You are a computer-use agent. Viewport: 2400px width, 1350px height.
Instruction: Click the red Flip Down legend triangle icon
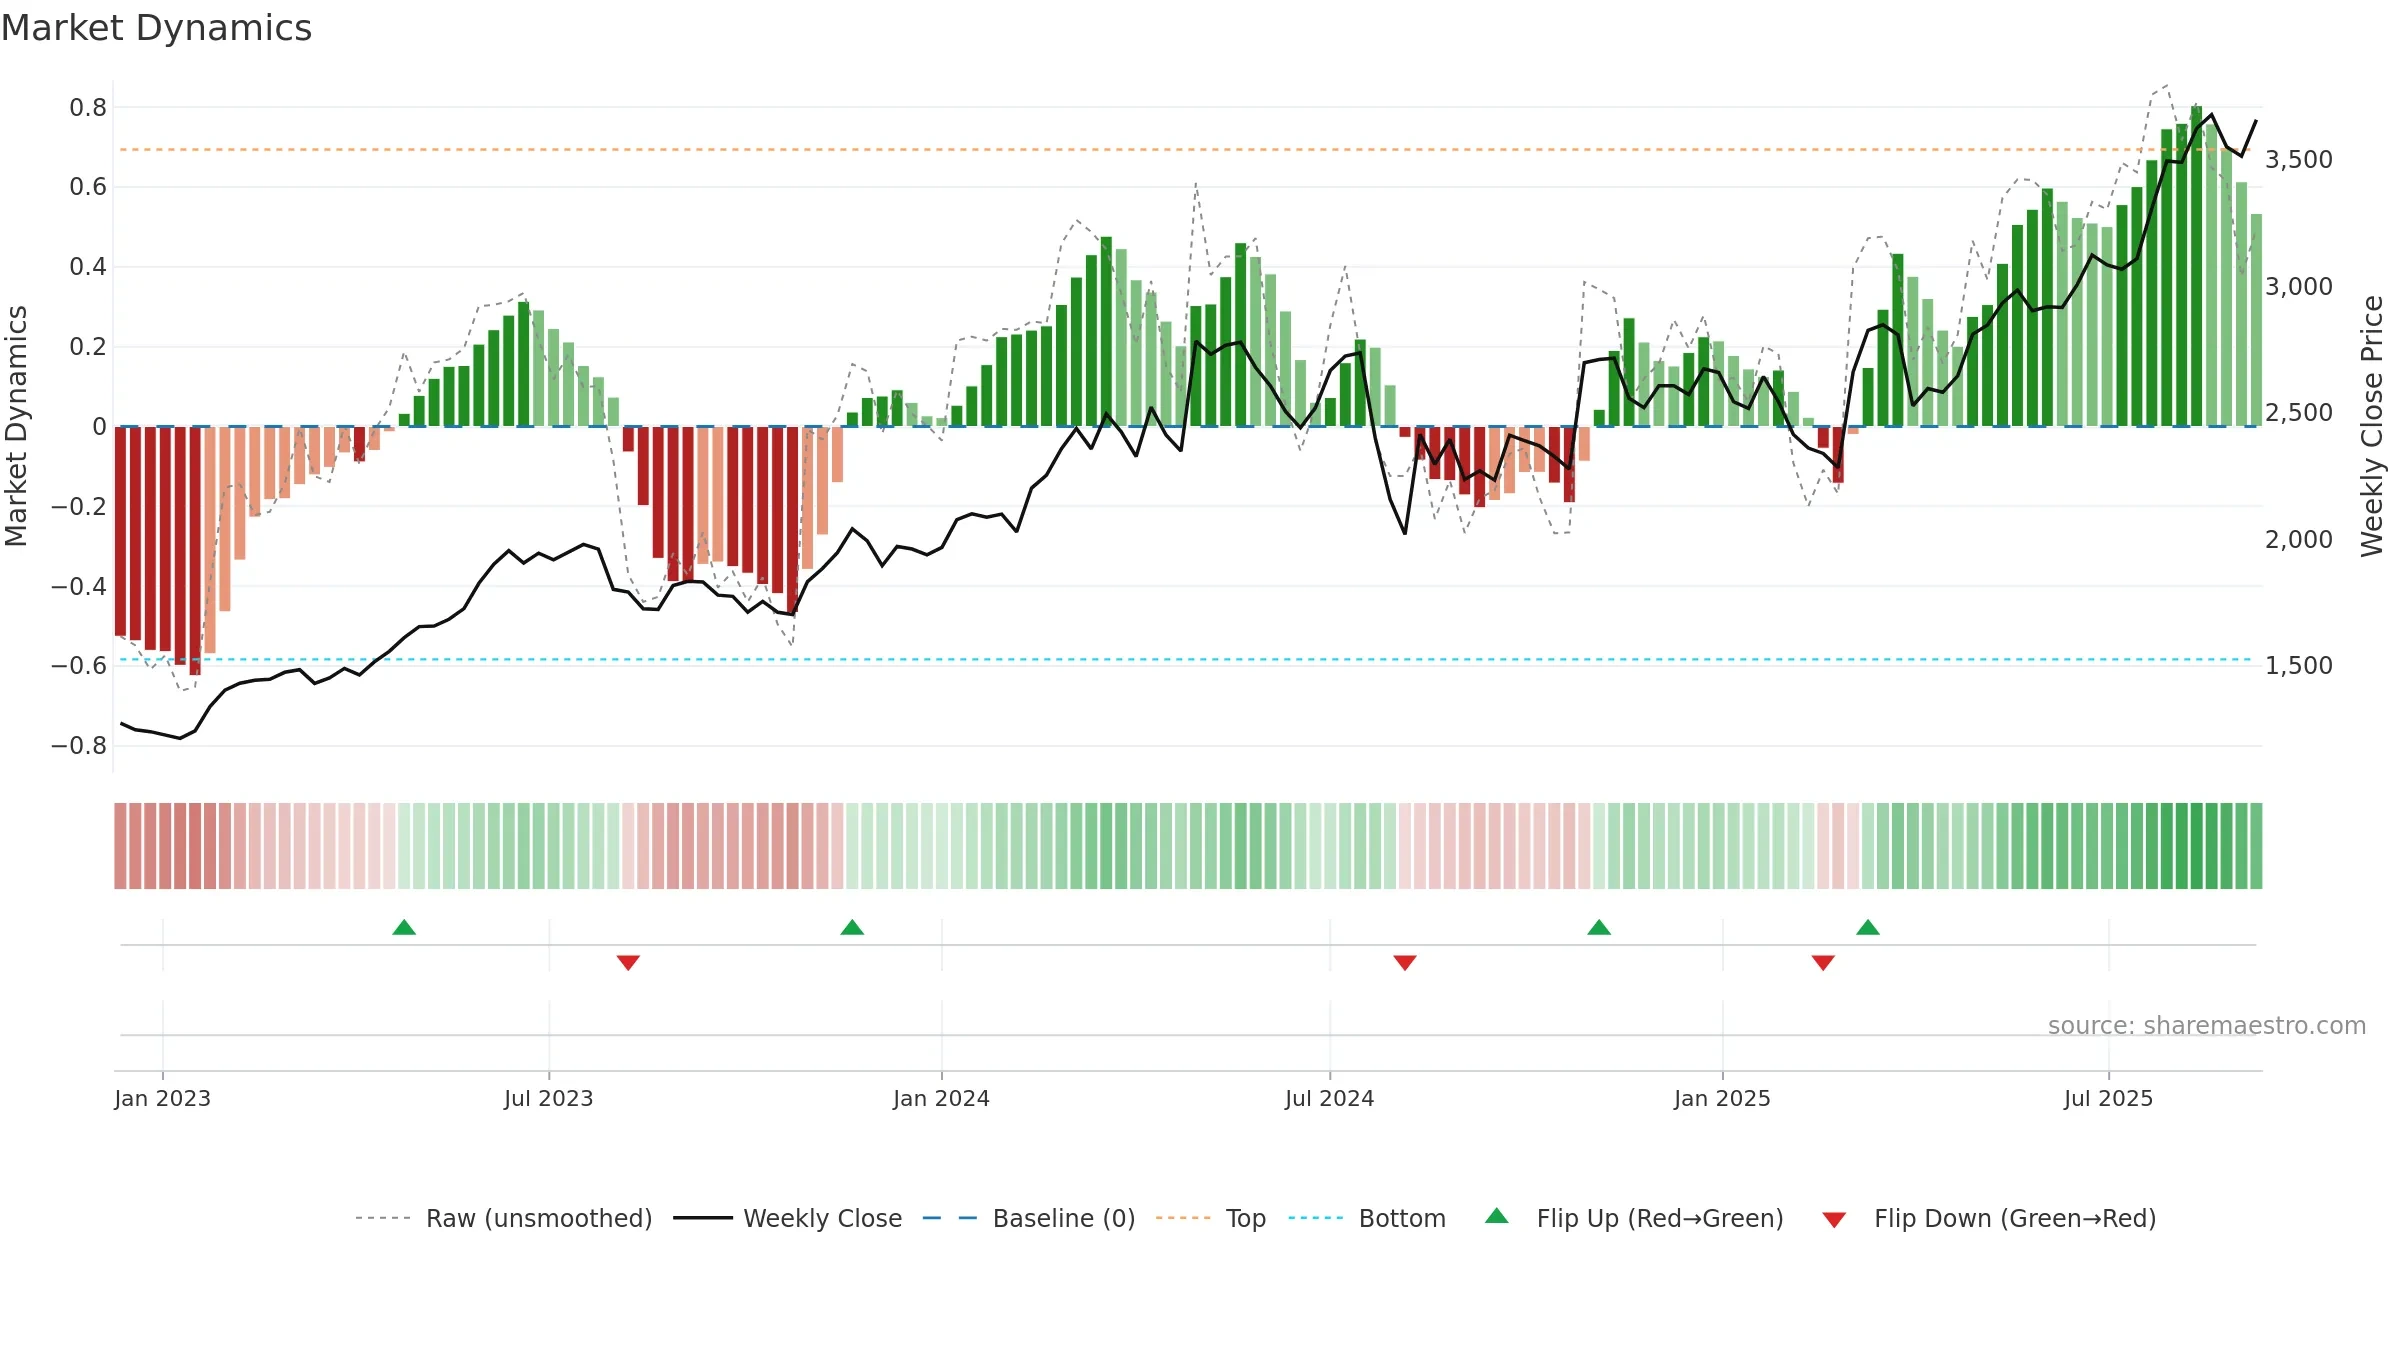coord(1834,1220)
